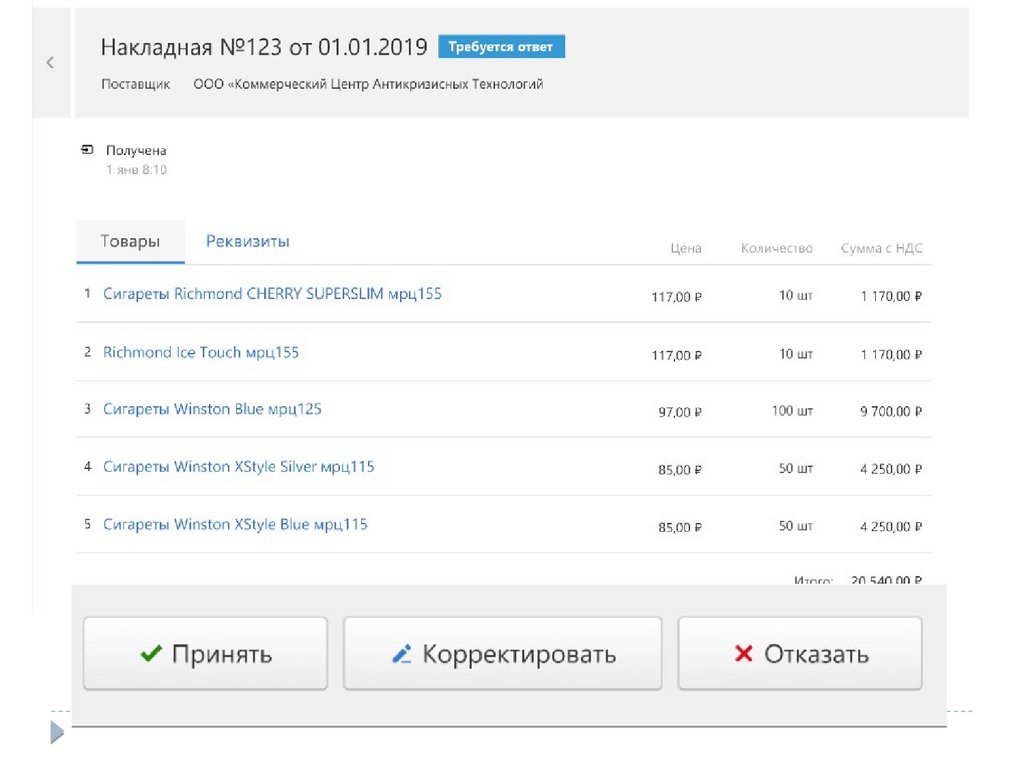
Task: Select the Товары tab
Action: [130, 242]
